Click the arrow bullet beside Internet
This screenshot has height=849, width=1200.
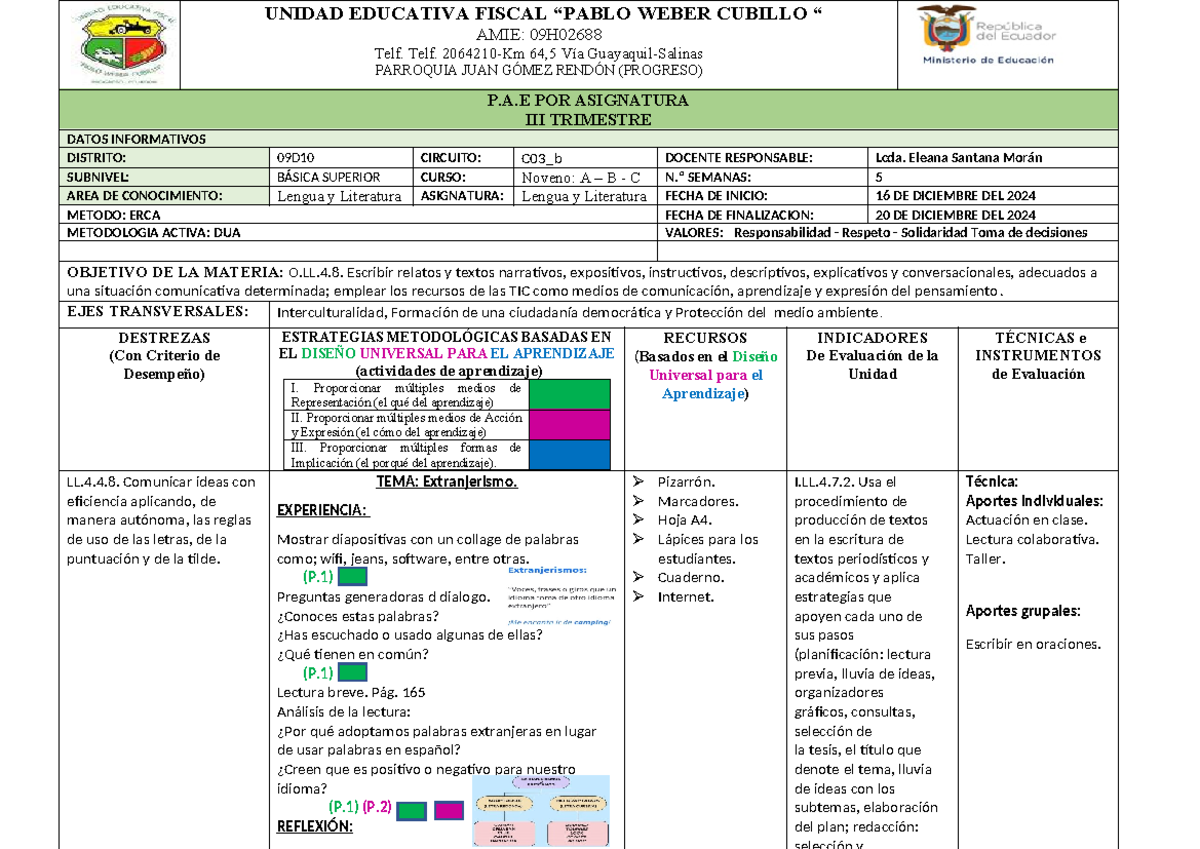click(640, 597)
